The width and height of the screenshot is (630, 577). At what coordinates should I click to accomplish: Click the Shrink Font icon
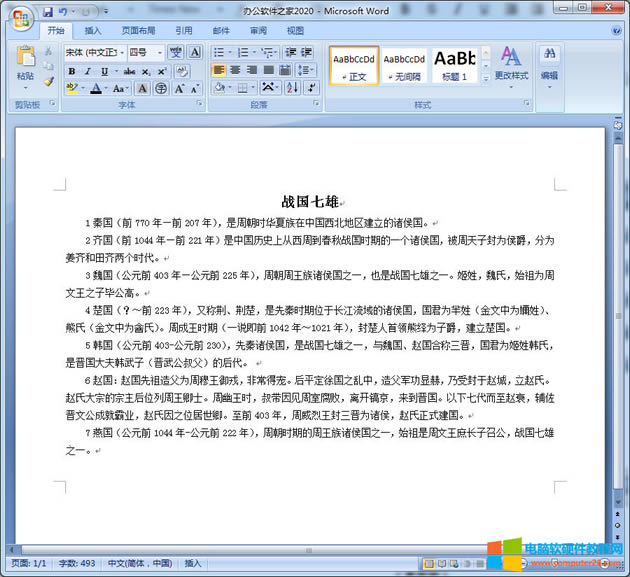195,88
